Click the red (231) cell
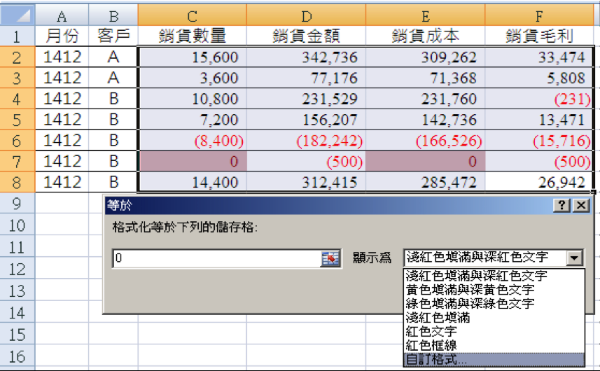 pos(539,99)
